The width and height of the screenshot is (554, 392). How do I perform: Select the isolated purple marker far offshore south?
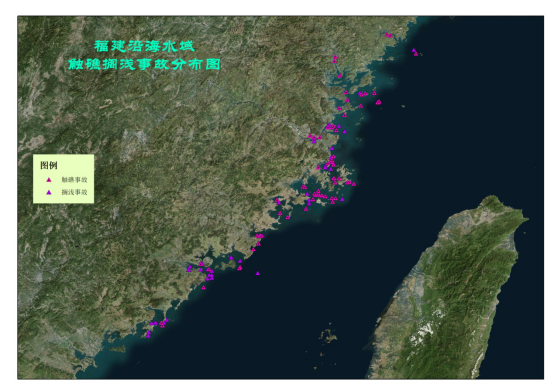(258, 273)
